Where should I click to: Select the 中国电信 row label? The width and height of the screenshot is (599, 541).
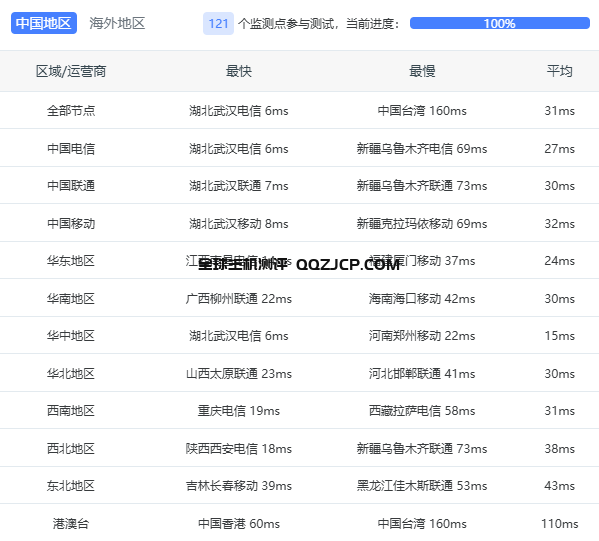point(71,149)
